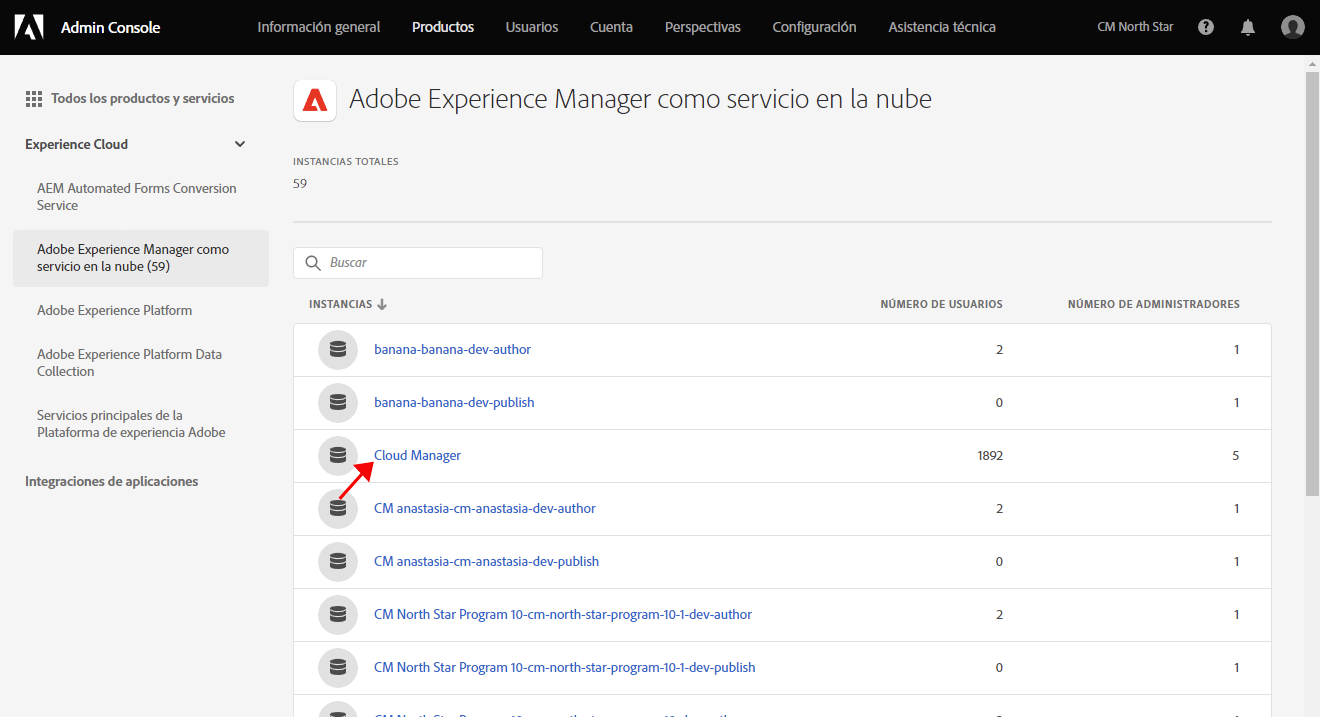Image resolution: width=1320 pixels, height=717 pixels.
Task: Collapse the Experience Cloud section chevron
Action: (240, 144)
